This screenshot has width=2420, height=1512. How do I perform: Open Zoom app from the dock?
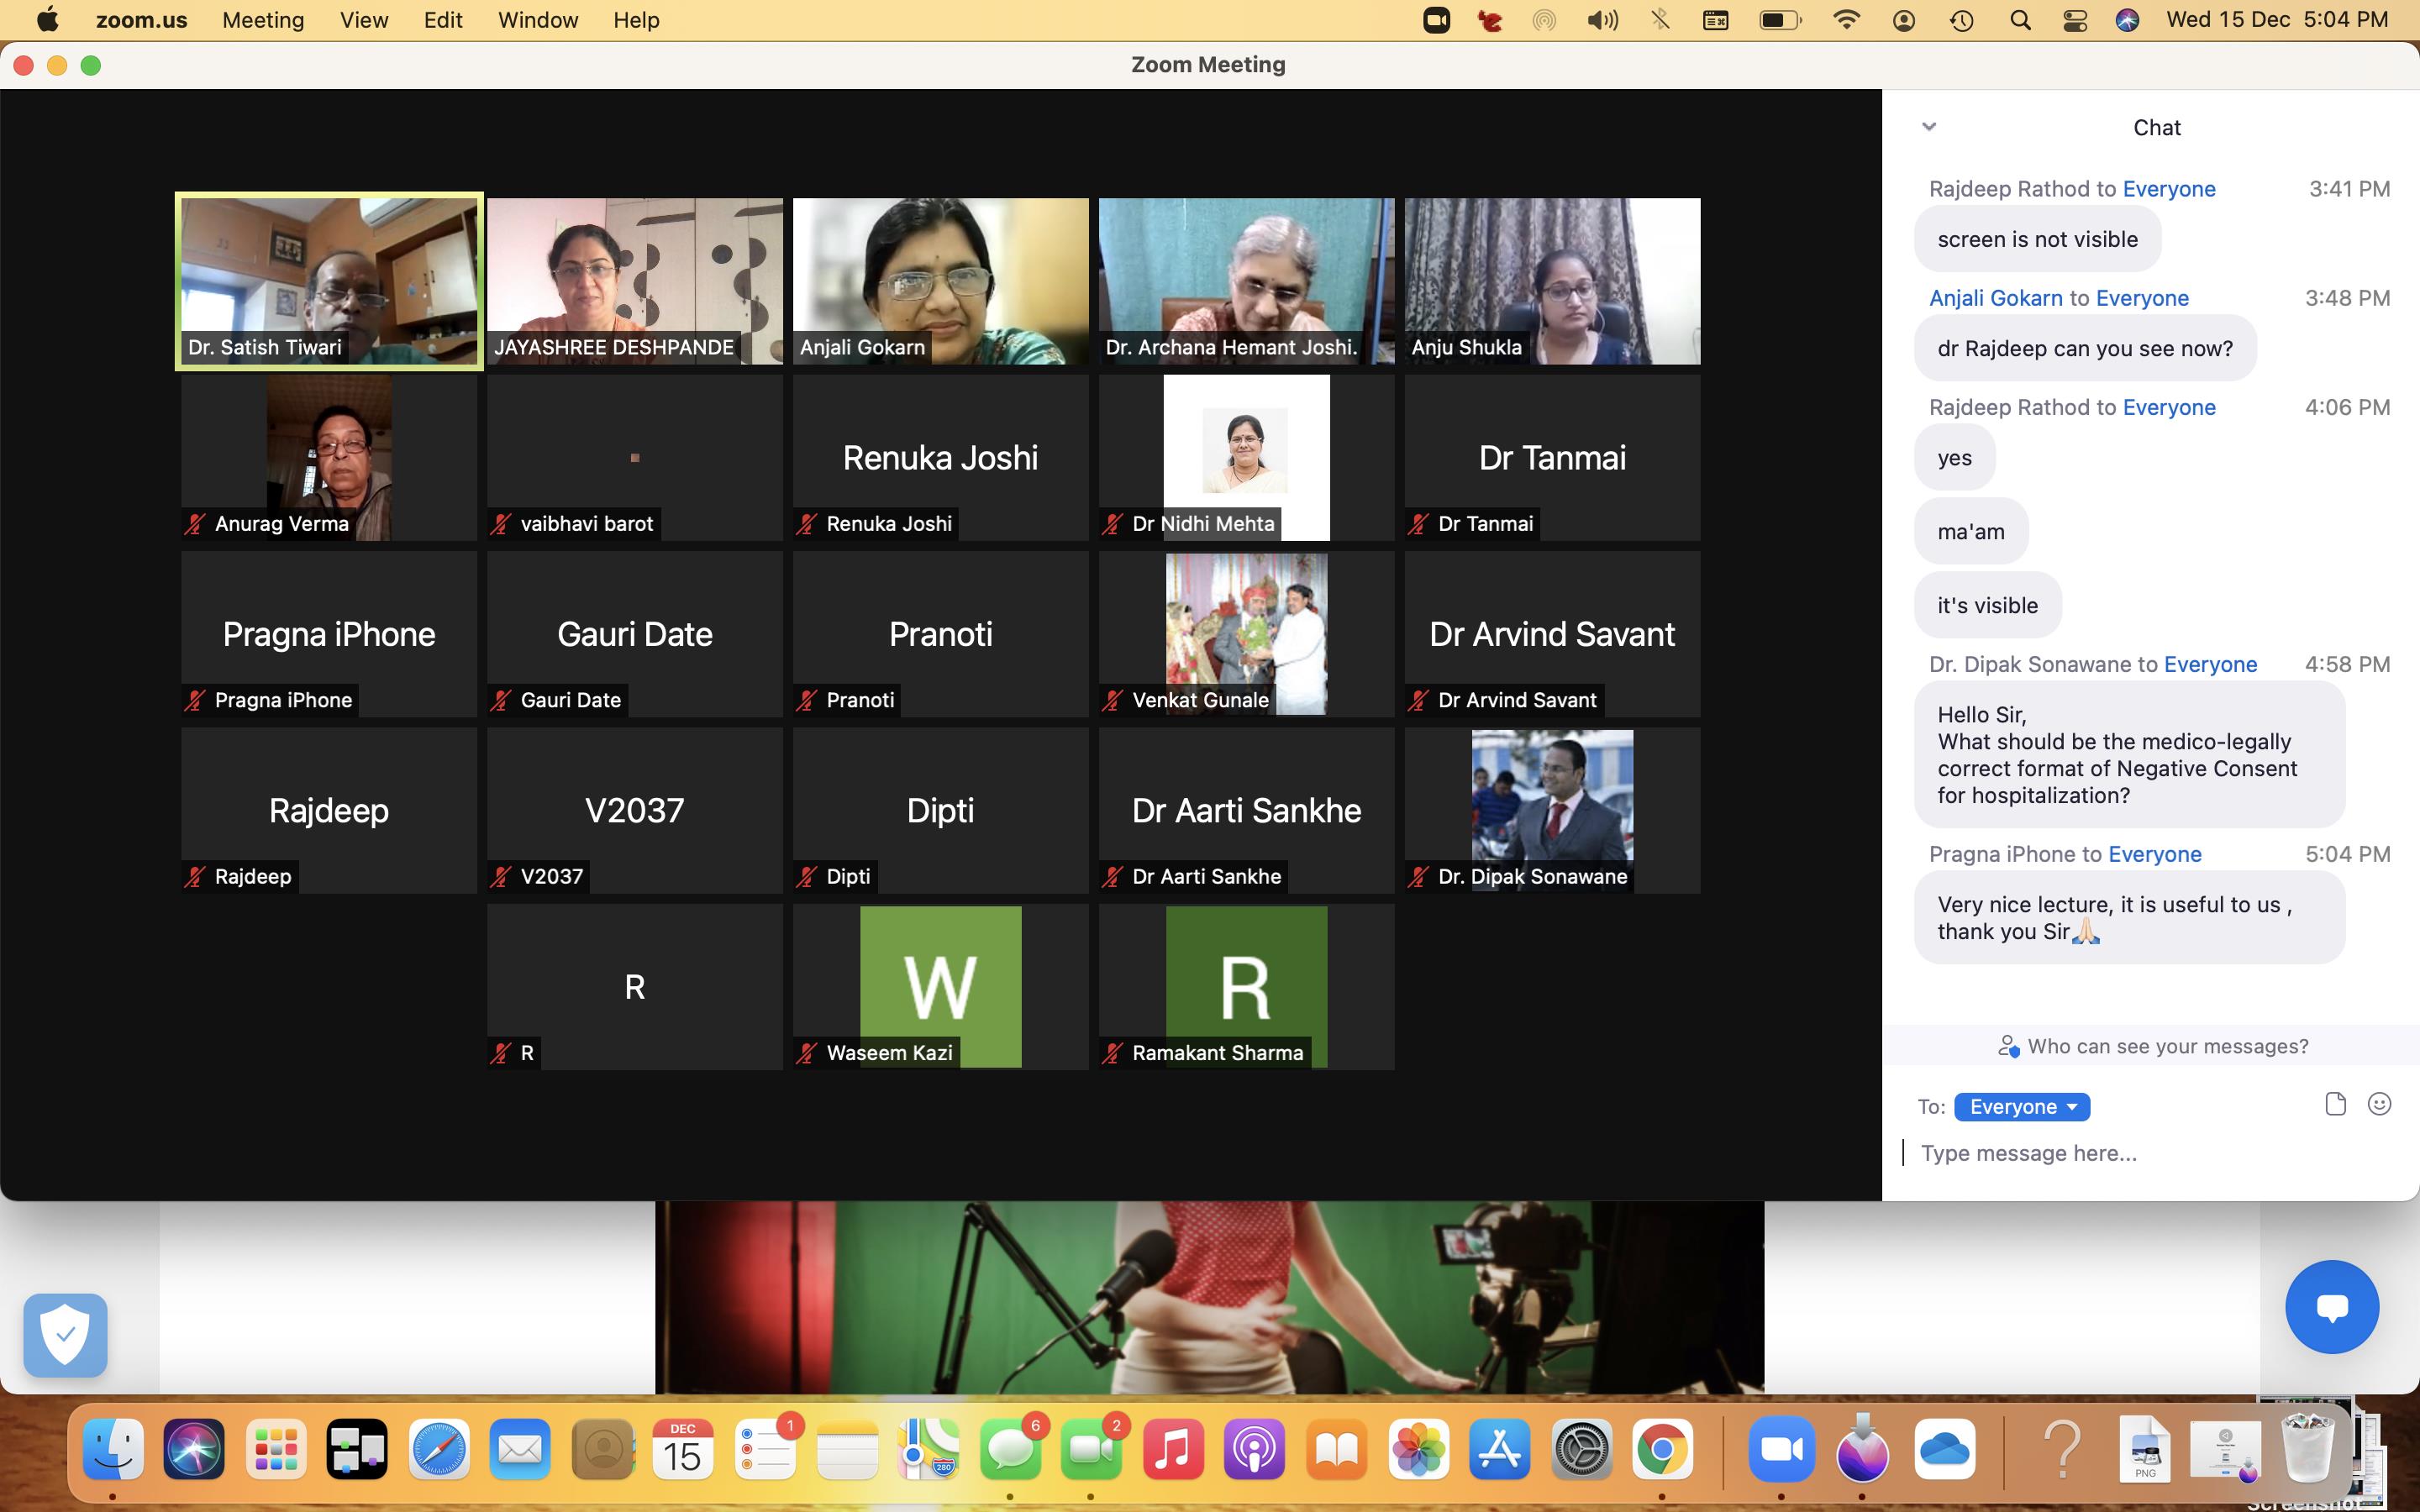point(1781,1449)
